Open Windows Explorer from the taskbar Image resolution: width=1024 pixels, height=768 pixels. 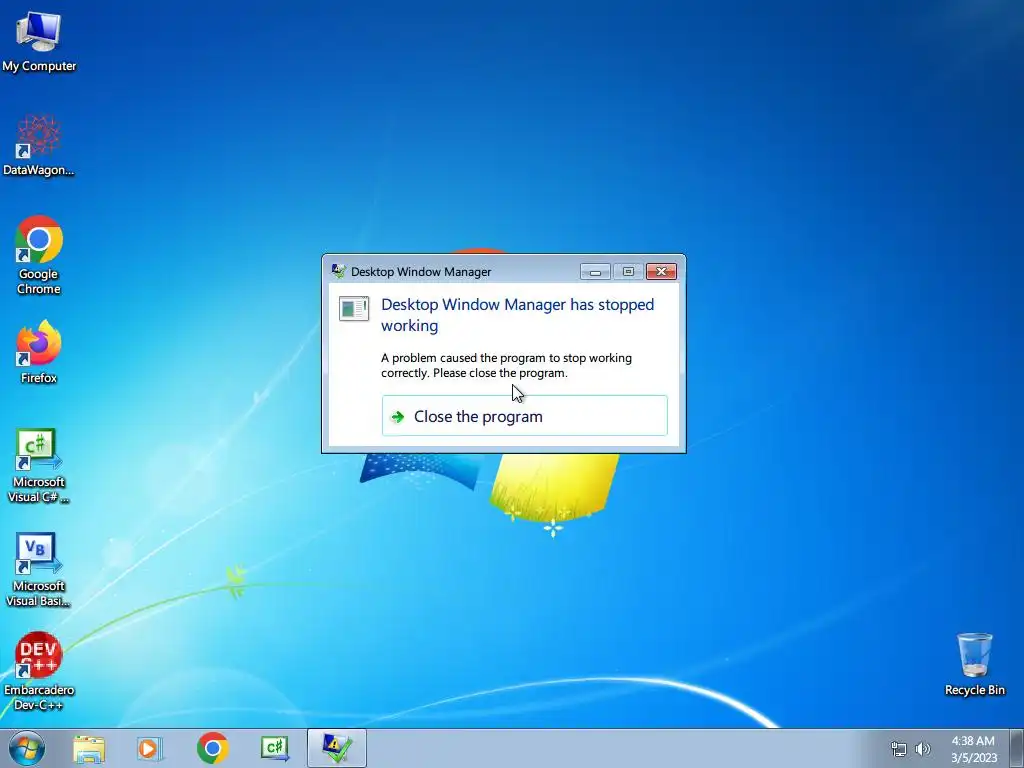89,749
